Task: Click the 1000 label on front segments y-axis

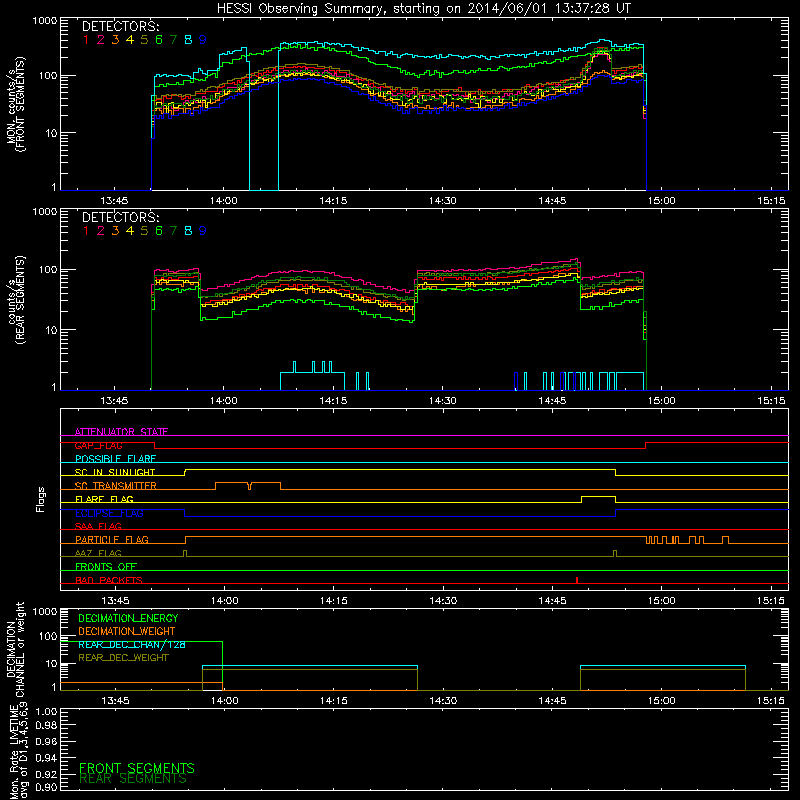Action: coord(45,21)
